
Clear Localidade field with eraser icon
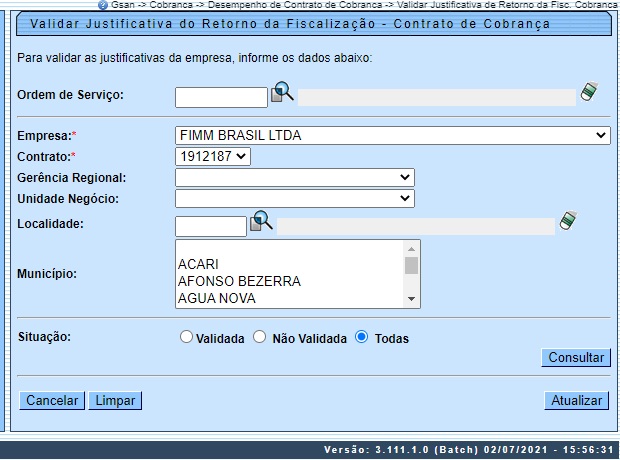click(568, 220)
